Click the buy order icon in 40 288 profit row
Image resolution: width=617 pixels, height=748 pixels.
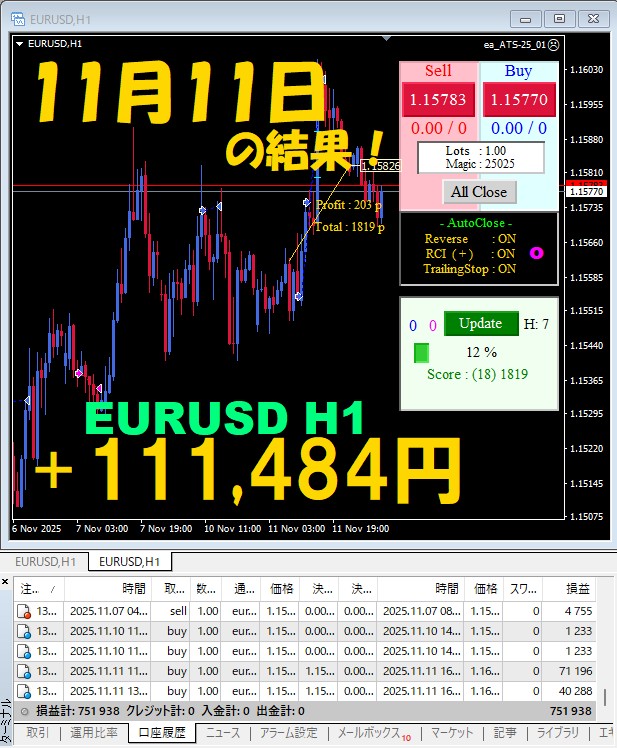pos(24,691)
